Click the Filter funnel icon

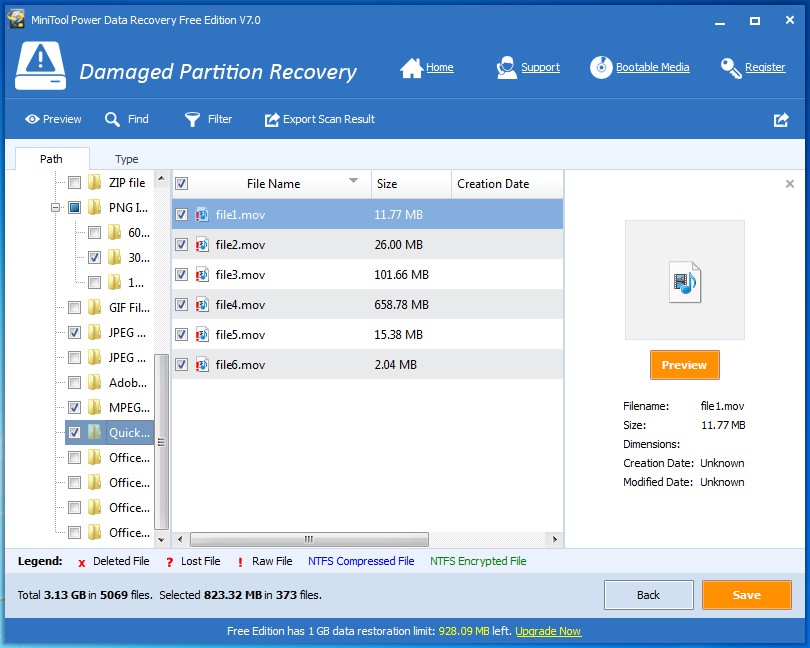tap(192, 119)
